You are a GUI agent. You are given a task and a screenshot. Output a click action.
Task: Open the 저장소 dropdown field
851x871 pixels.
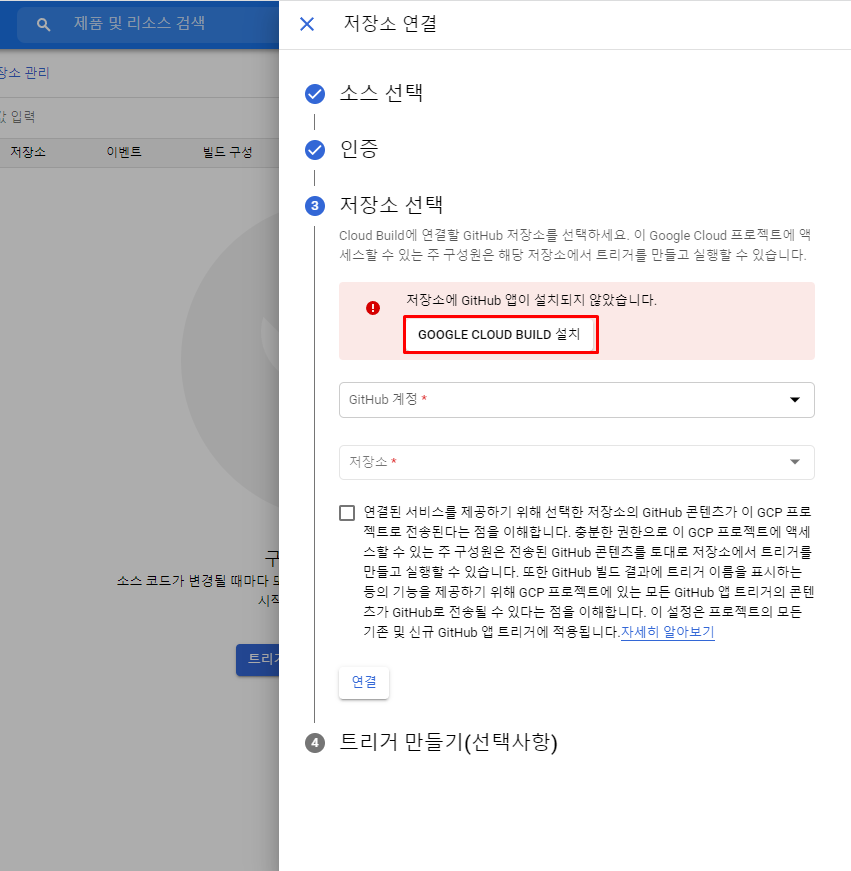coord(577,462)
